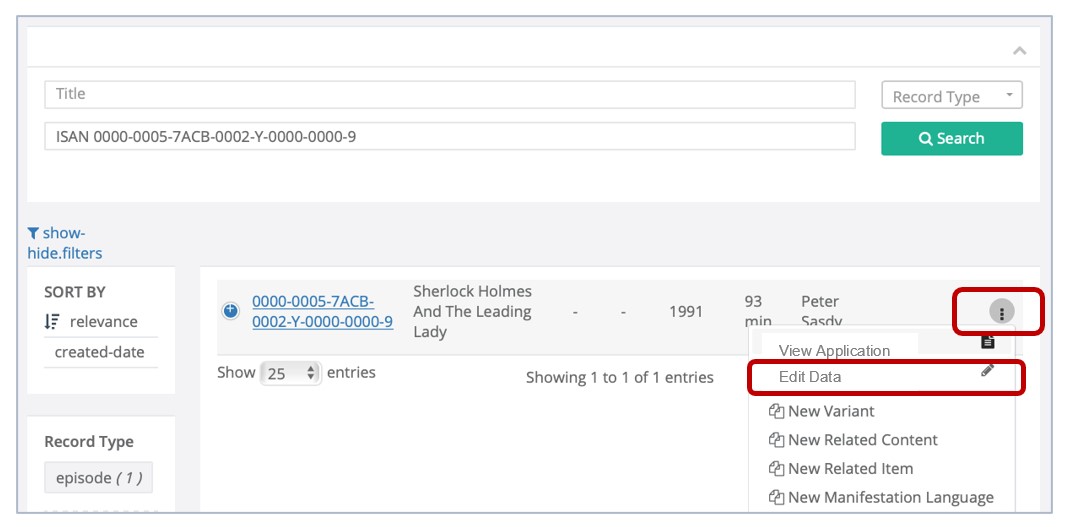
Task: Click the green Search button
Action: pyautogui.click(x=952, y=139)
